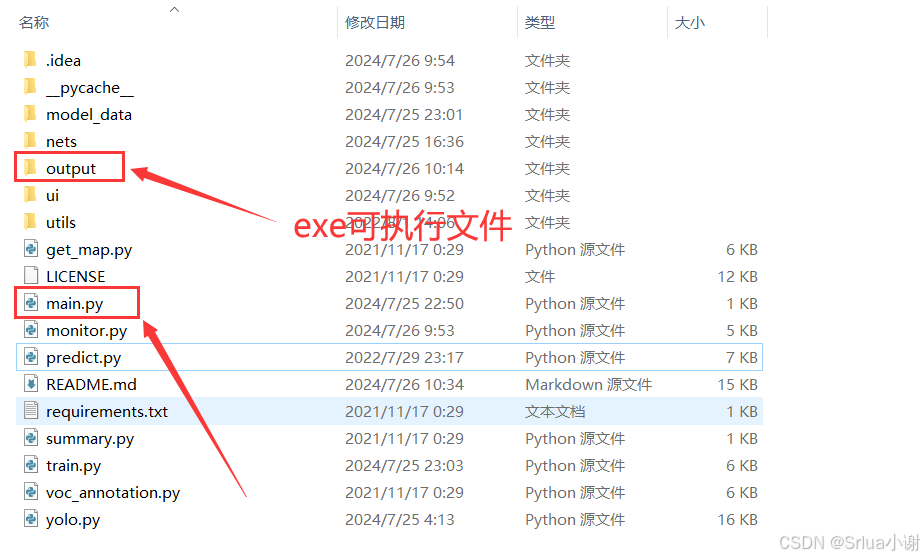
Task: Click the 16 KB size of yolo.py
Action: point(737,520)
